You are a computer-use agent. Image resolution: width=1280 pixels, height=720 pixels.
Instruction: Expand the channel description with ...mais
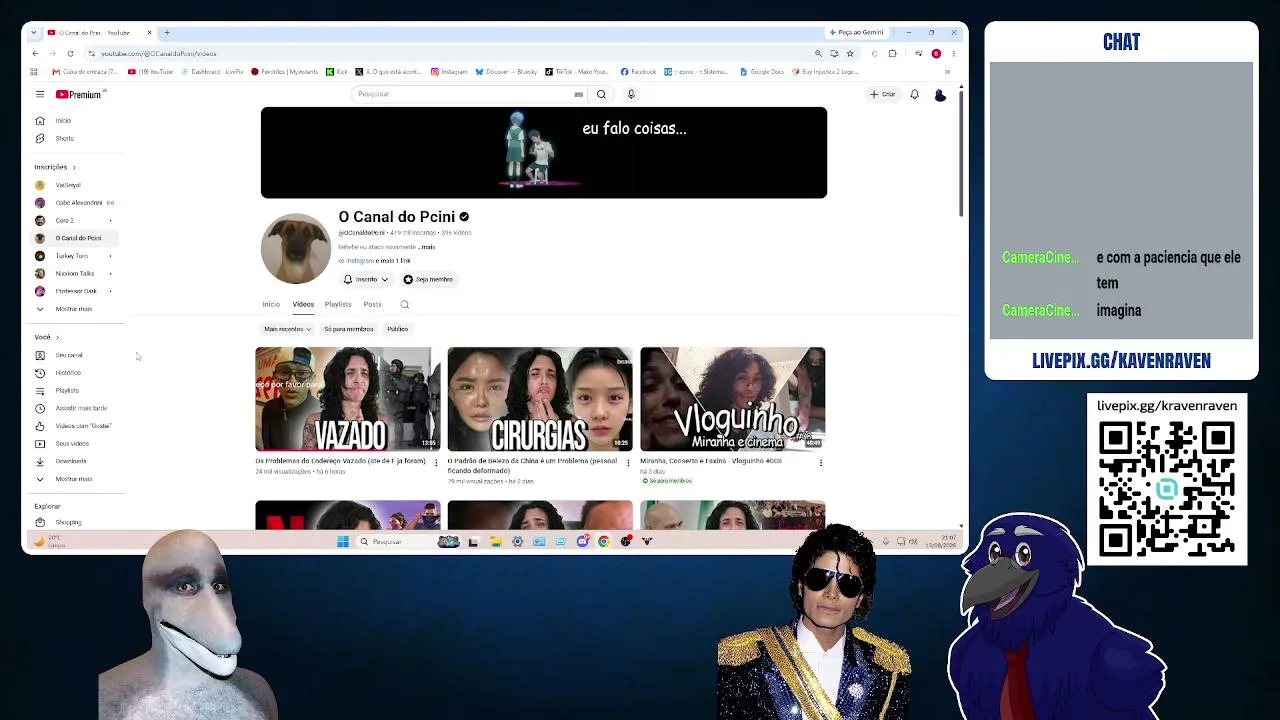(427, 247)
